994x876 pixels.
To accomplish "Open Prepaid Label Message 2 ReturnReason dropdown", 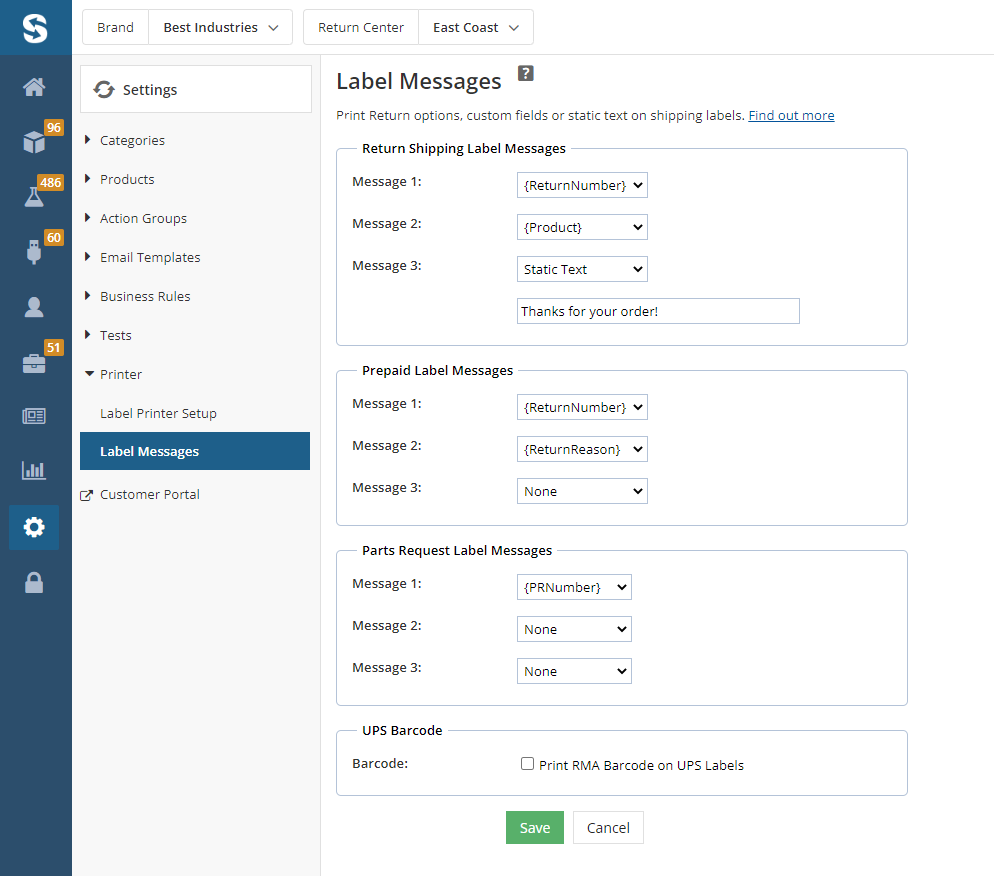I will click(x=582, y=449).
